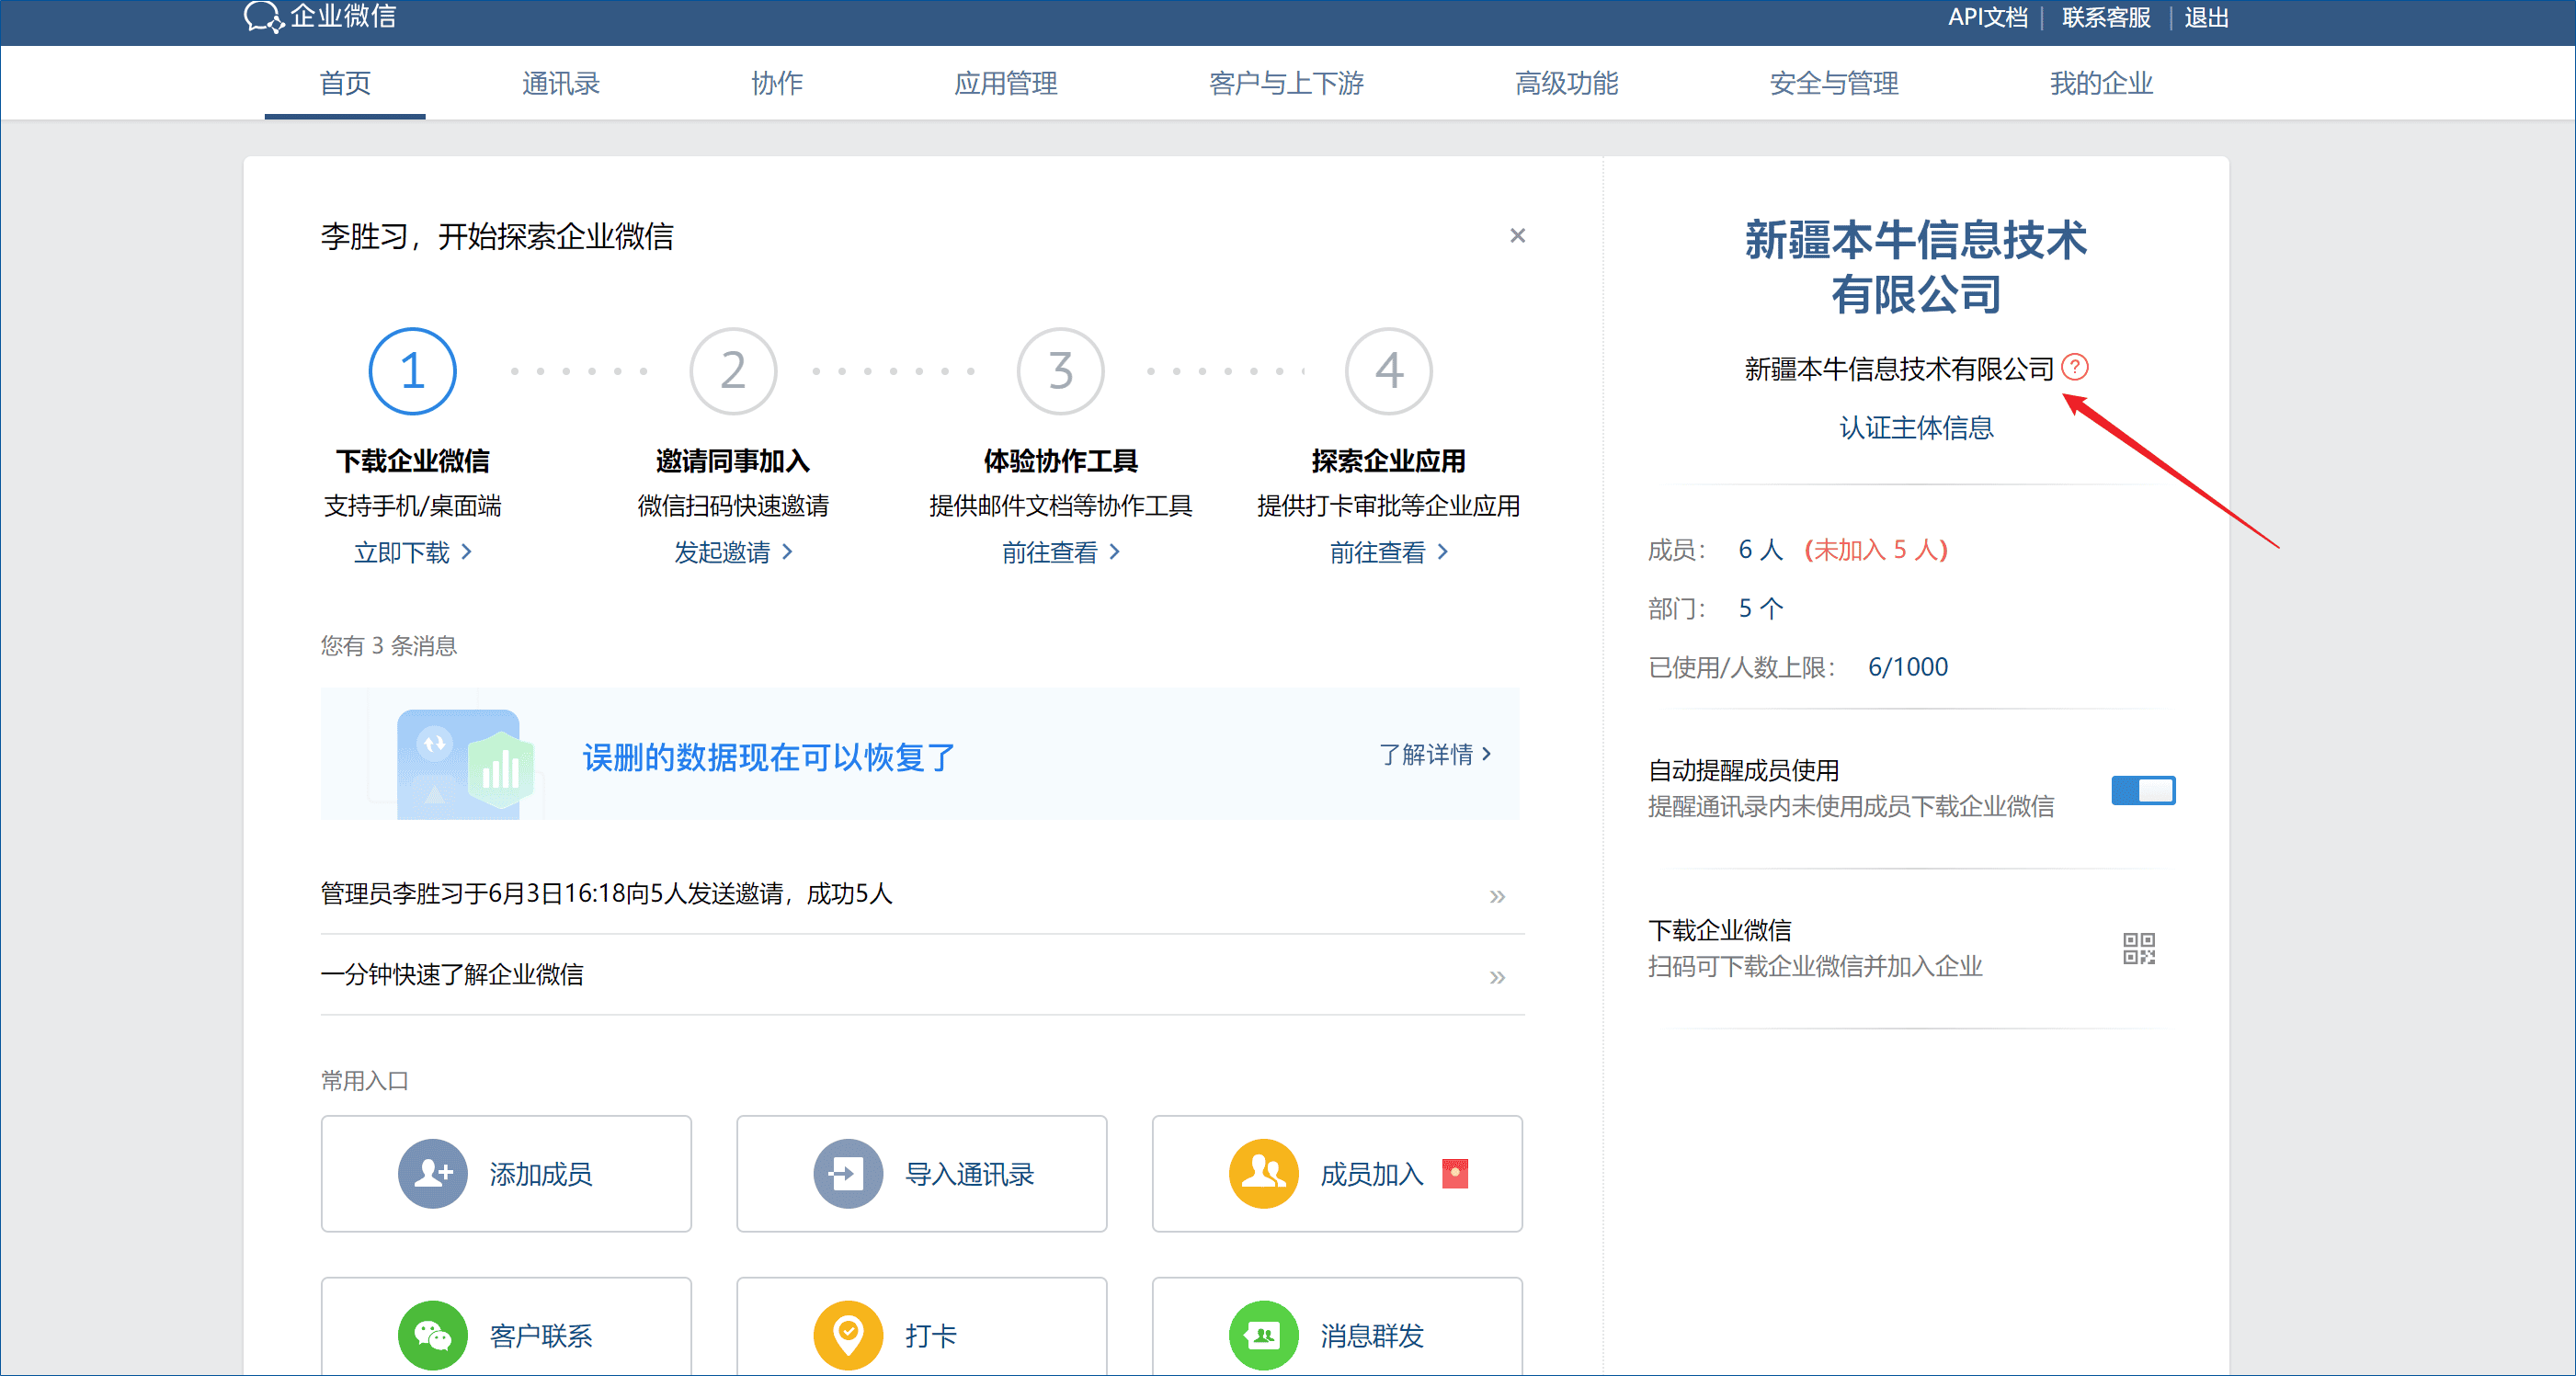The width and height of the screenshot is (2576, 1376).
Task: Open the 我的企业 tab
Action: click(2100, 83)
